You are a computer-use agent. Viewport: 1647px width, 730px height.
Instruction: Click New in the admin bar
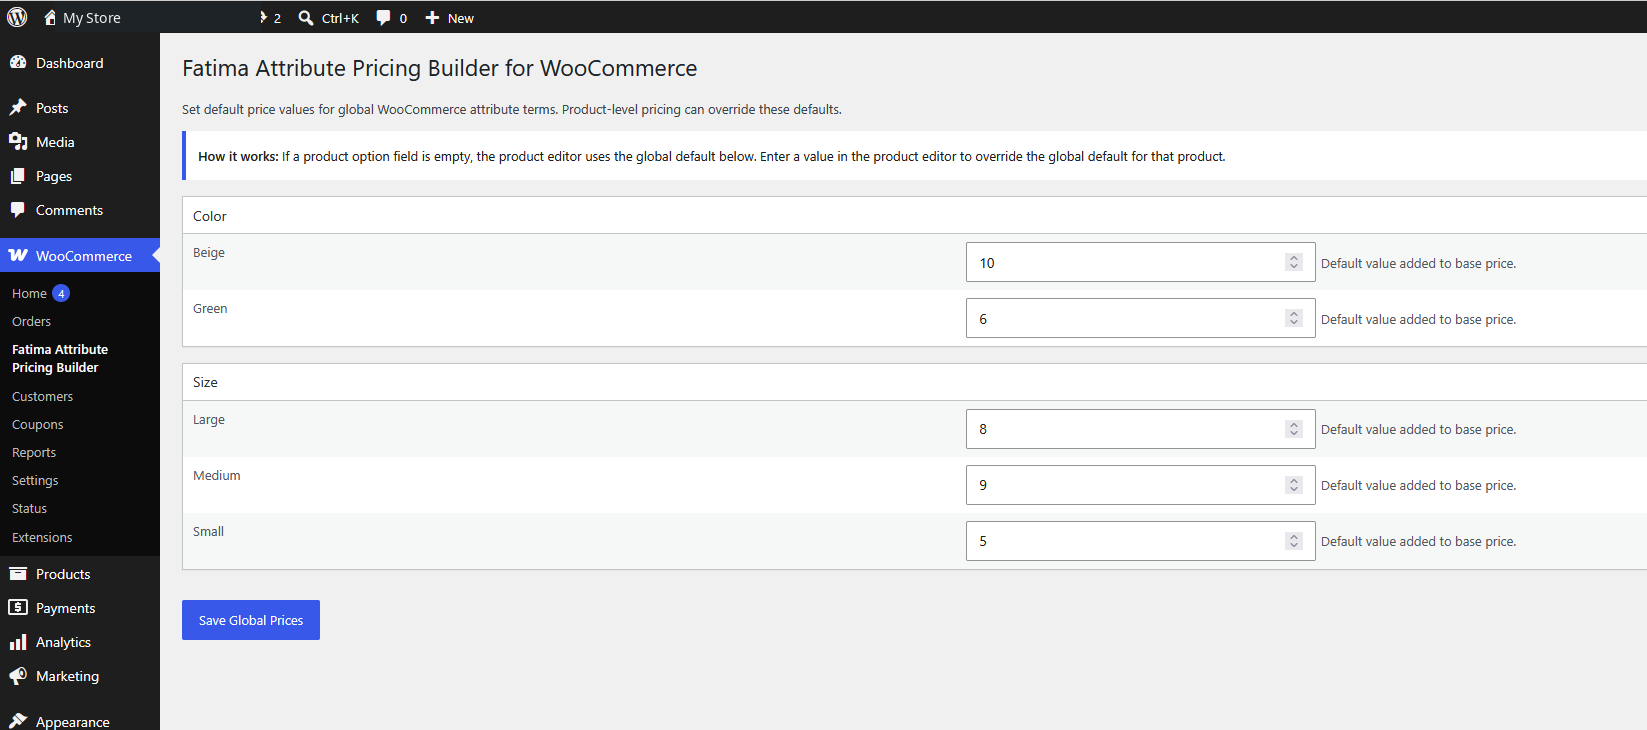461,18
